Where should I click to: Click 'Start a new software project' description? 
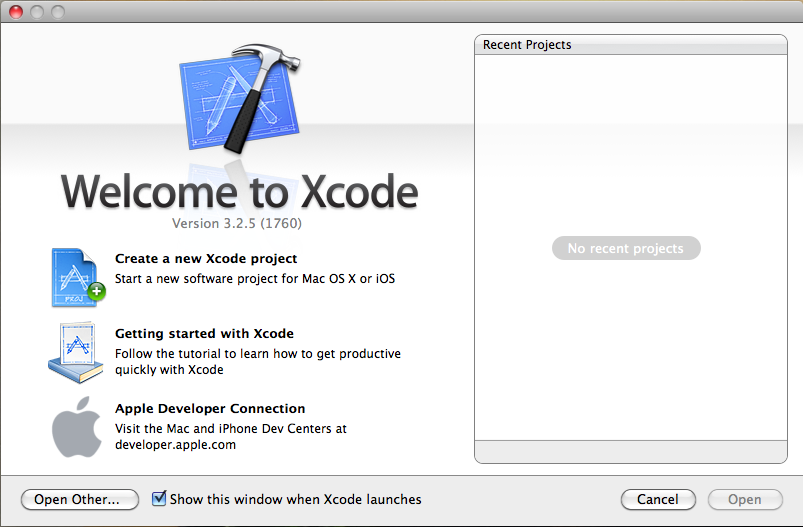click(x=255, y=279)
